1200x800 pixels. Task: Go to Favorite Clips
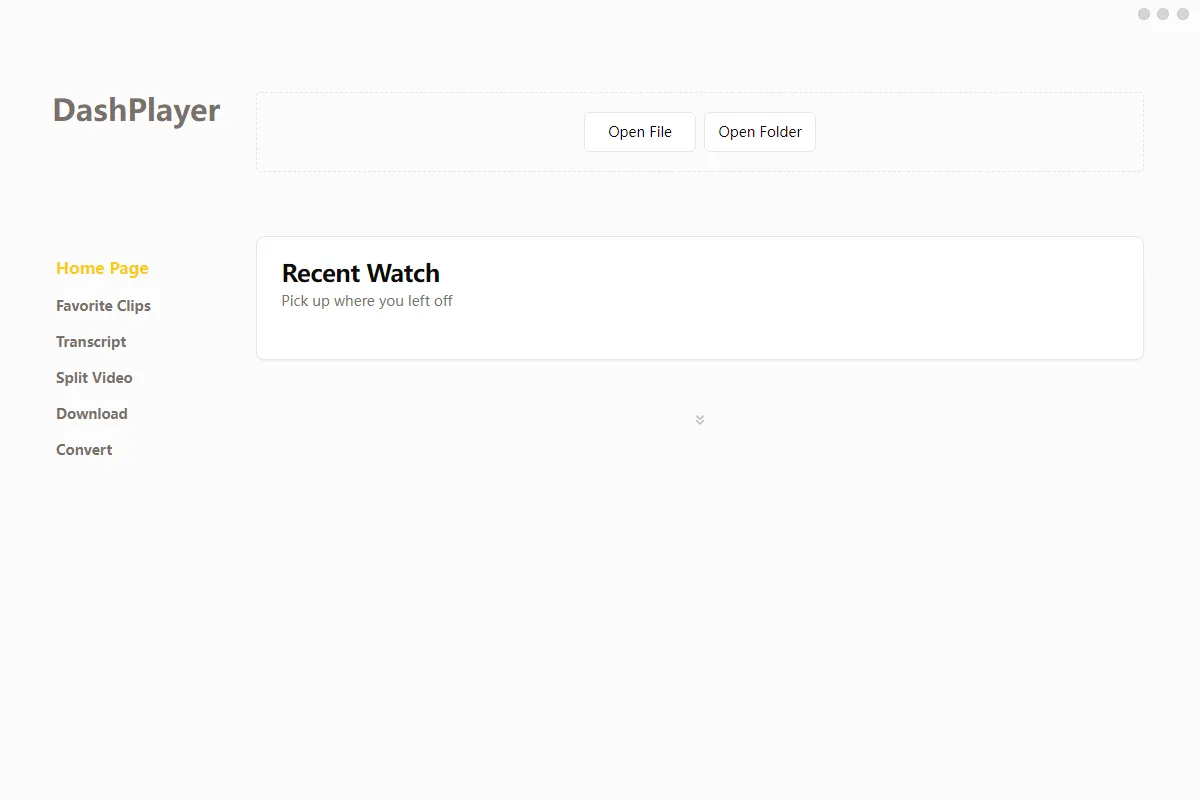point(104,305)
